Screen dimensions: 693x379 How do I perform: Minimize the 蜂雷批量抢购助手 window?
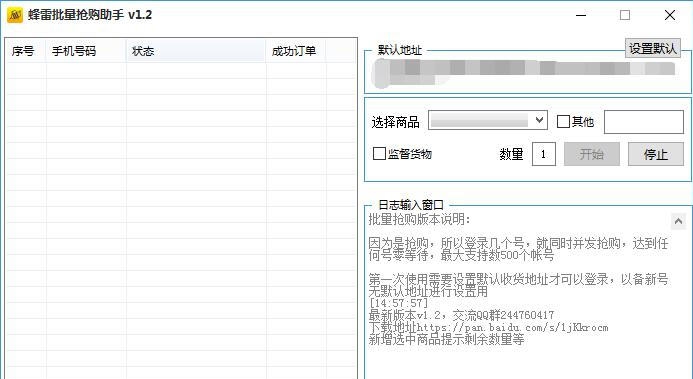tap(581, 15)
